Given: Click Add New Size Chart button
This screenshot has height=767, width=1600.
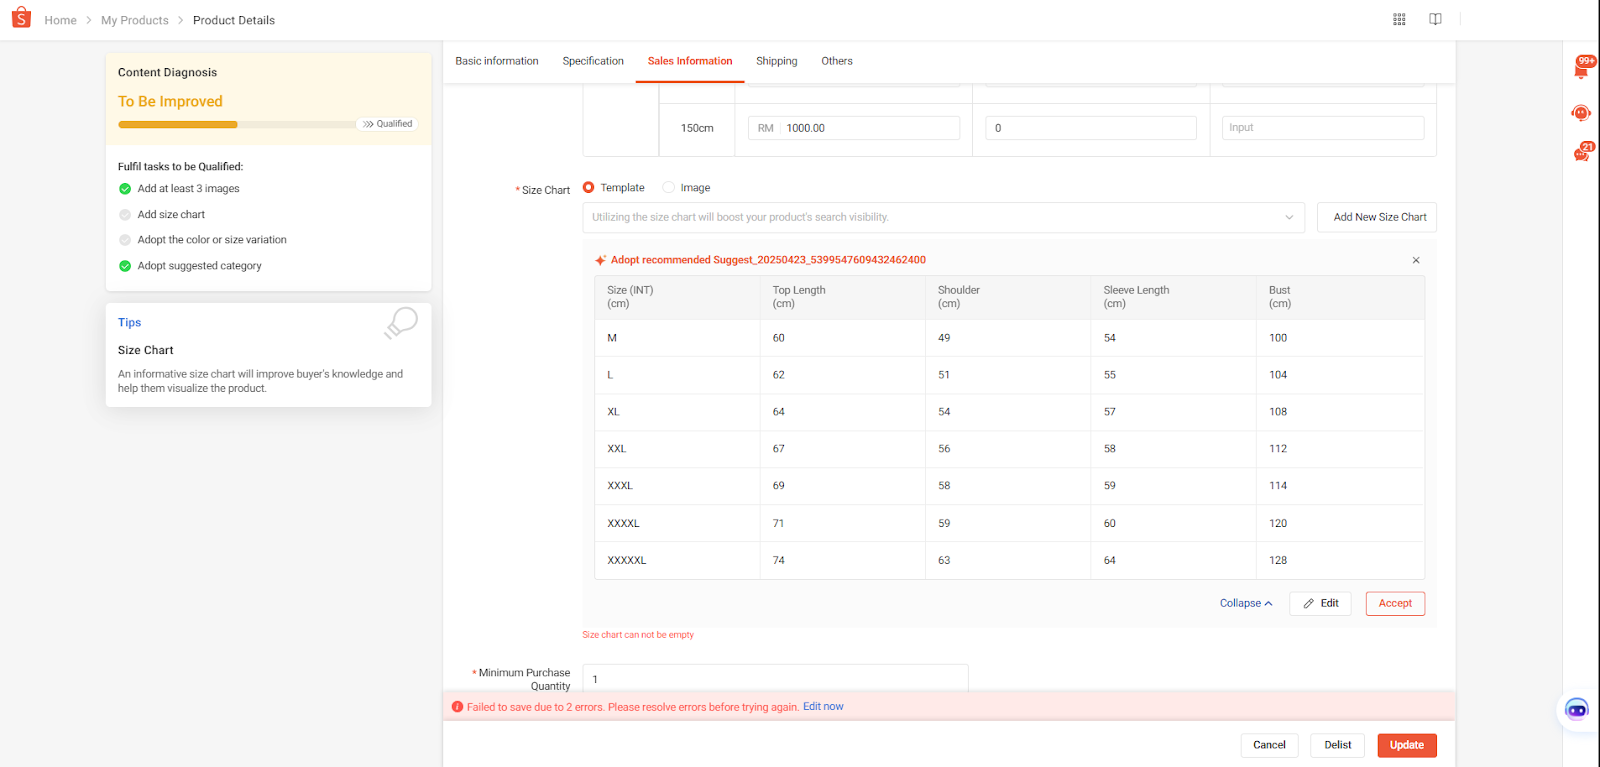Looking at the screenshot, I should pos(1377,217).
